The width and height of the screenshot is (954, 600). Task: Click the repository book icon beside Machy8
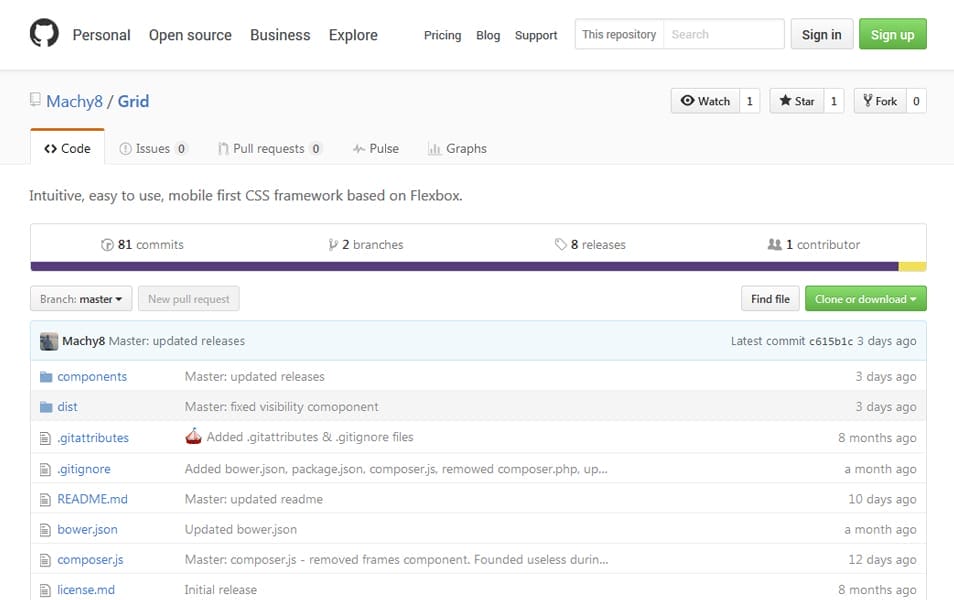tap(35, 99)
